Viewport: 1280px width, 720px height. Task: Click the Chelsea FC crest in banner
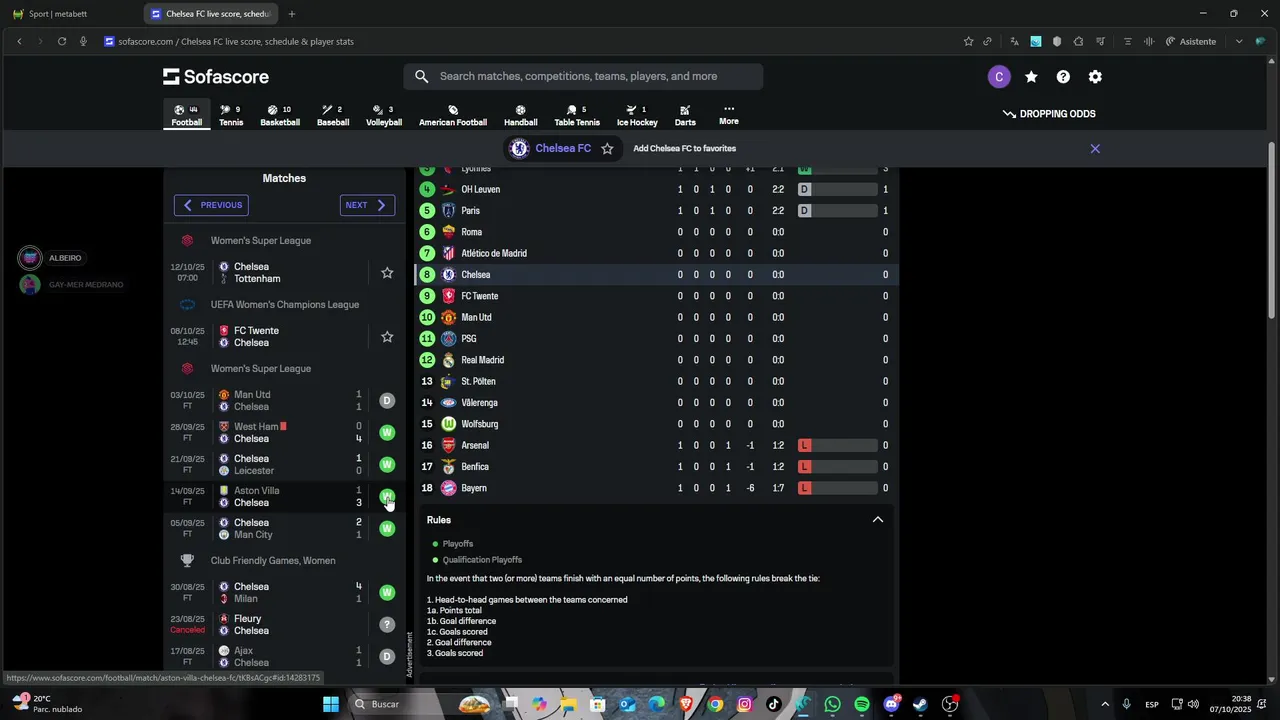click(x=519, y=148)
